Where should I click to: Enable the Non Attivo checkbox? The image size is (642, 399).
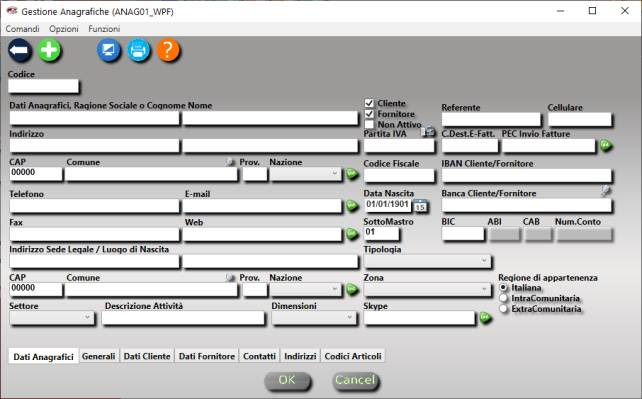coord(369,124)
